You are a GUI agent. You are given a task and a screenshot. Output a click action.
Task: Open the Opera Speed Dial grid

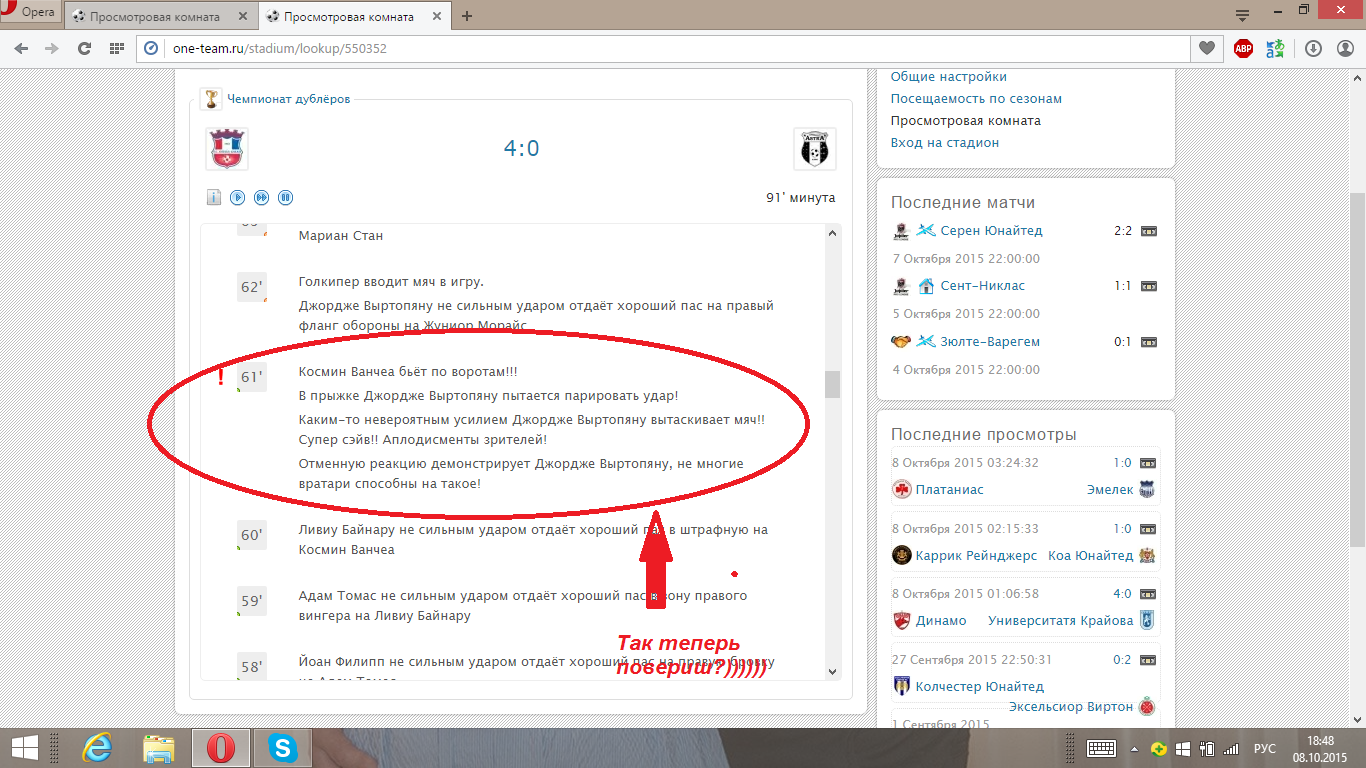pos(116,48)
